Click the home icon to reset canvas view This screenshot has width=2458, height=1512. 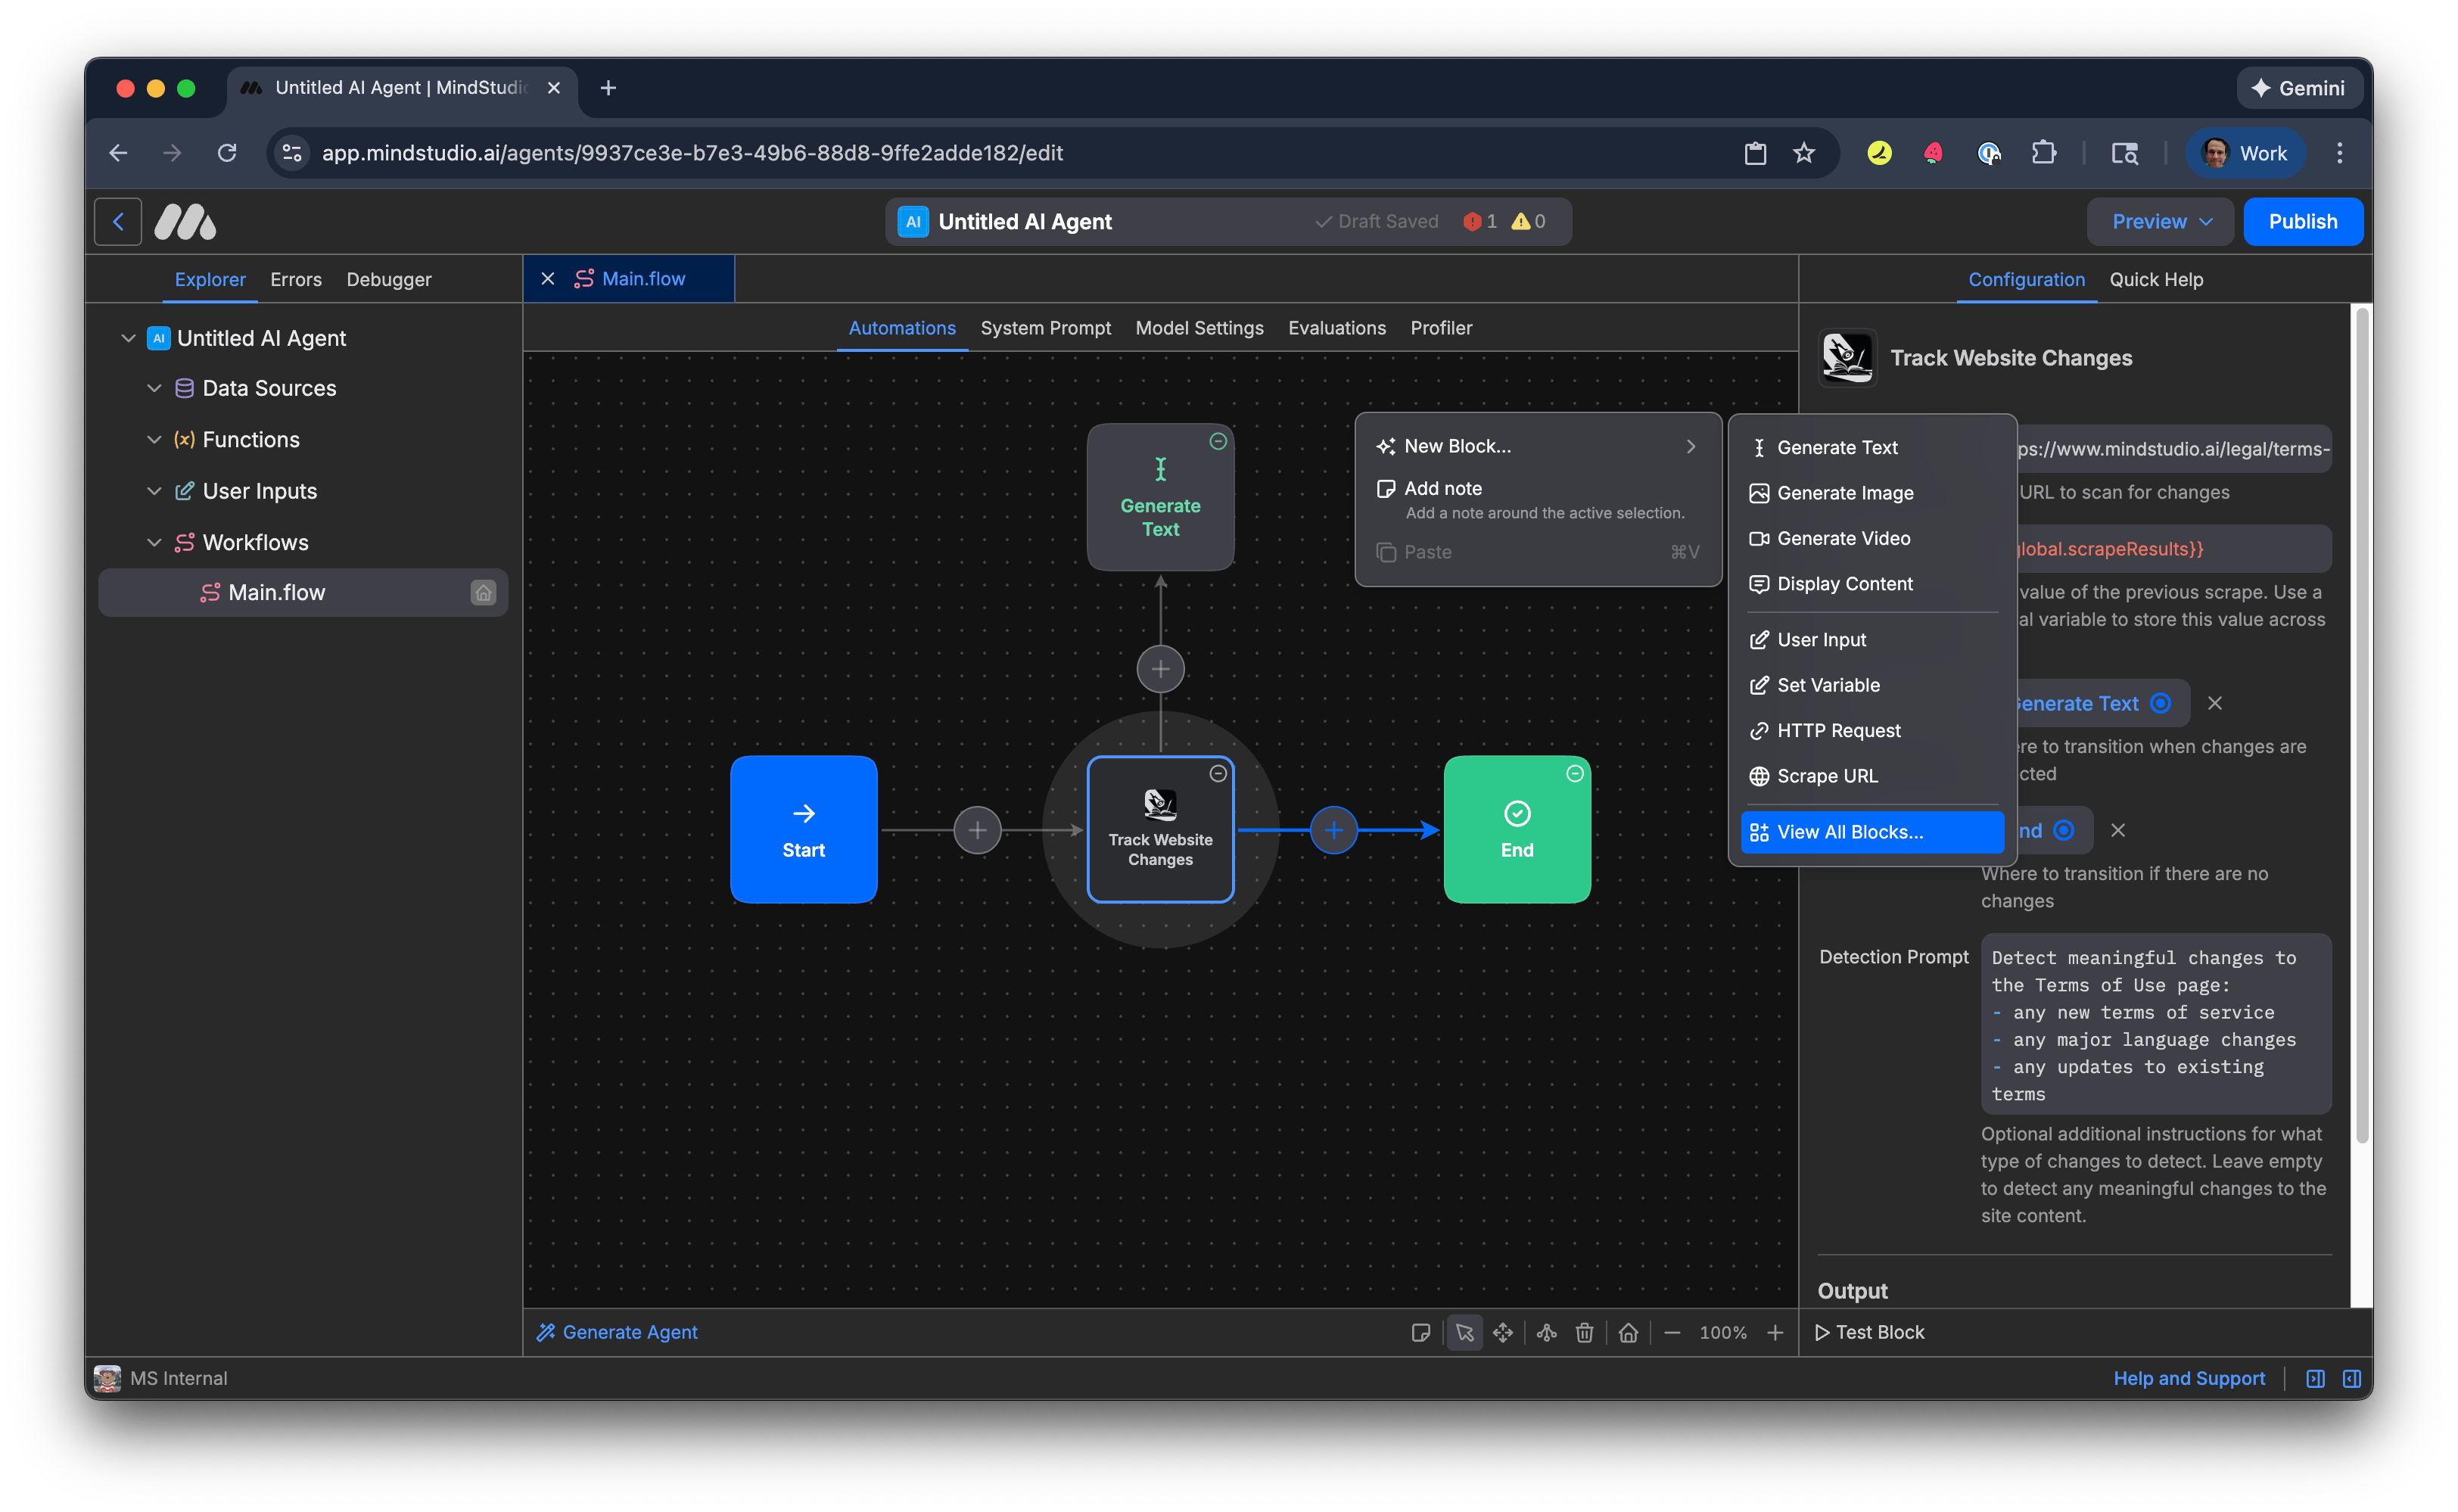point(1628,1332)
